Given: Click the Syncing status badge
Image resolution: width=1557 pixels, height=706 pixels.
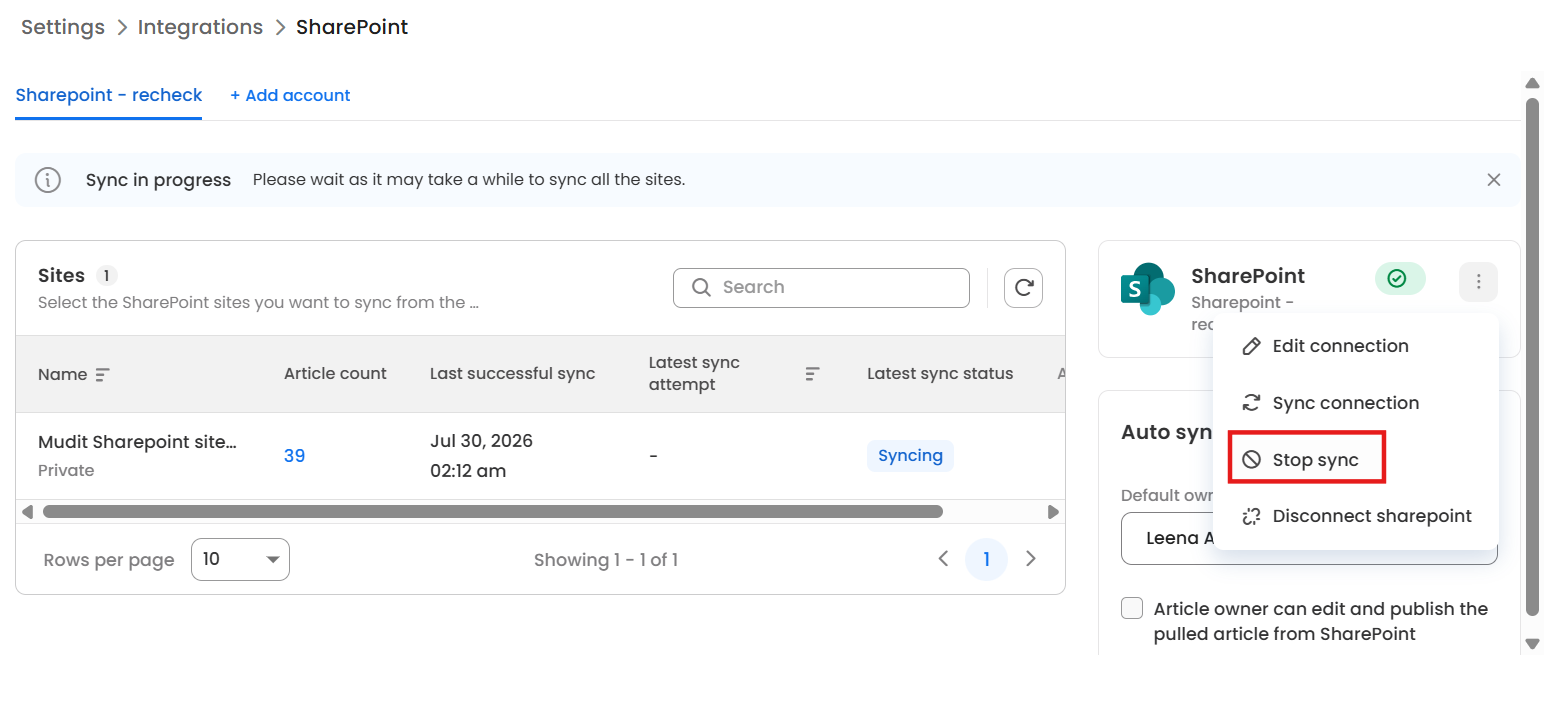Looking at the screenshot, I should (910, 456).
